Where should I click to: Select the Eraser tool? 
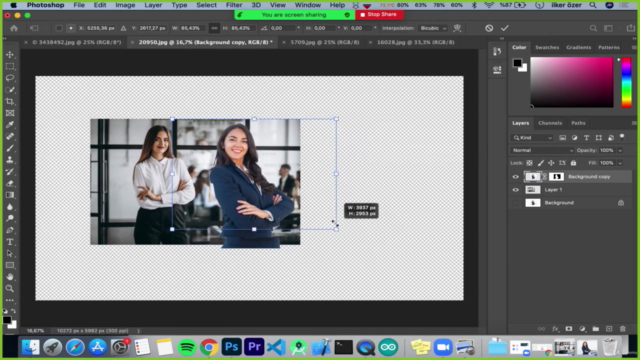[x=10, y=183]
